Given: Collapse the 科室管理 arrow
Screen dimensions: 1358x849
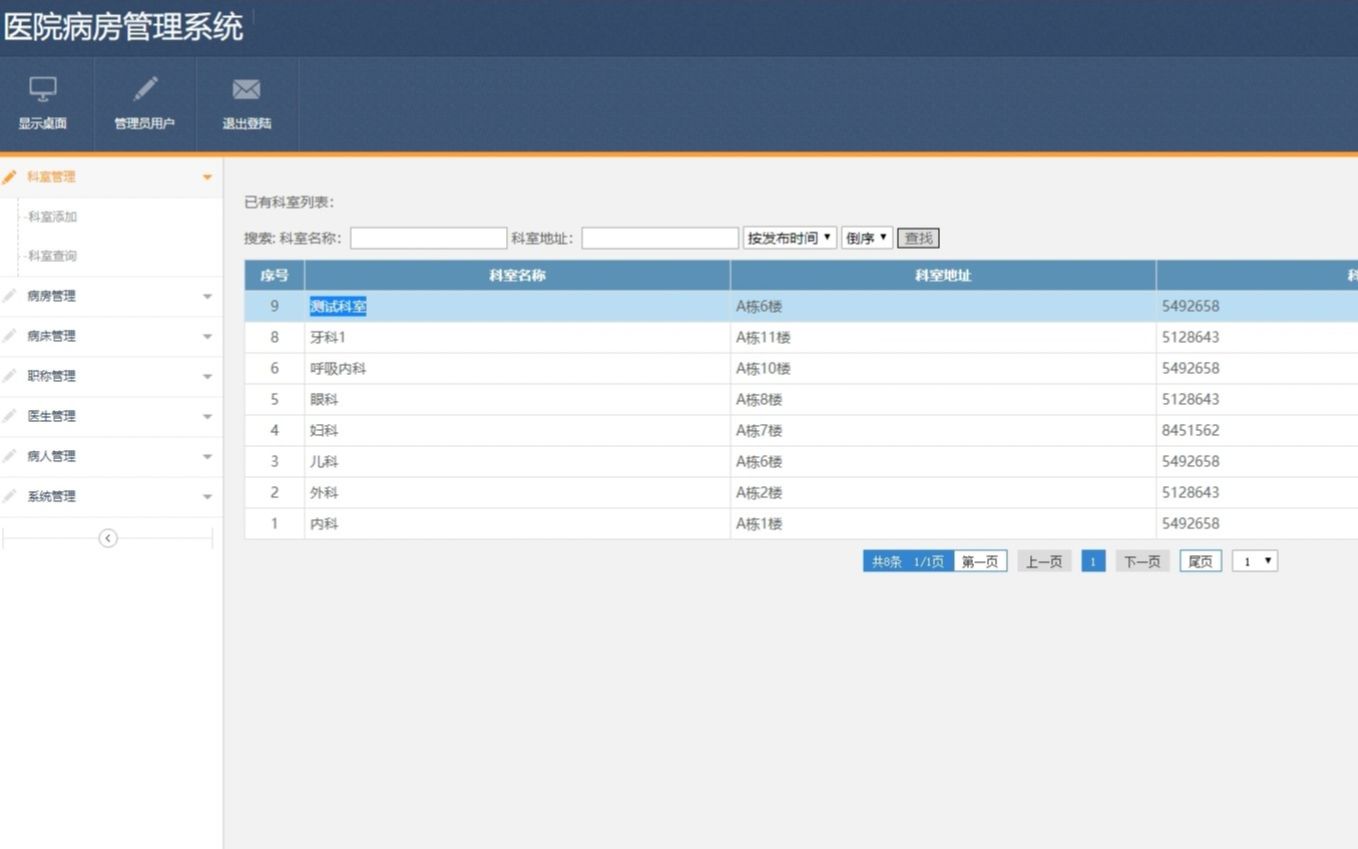Looking at the screenshot, I should 207,177.
